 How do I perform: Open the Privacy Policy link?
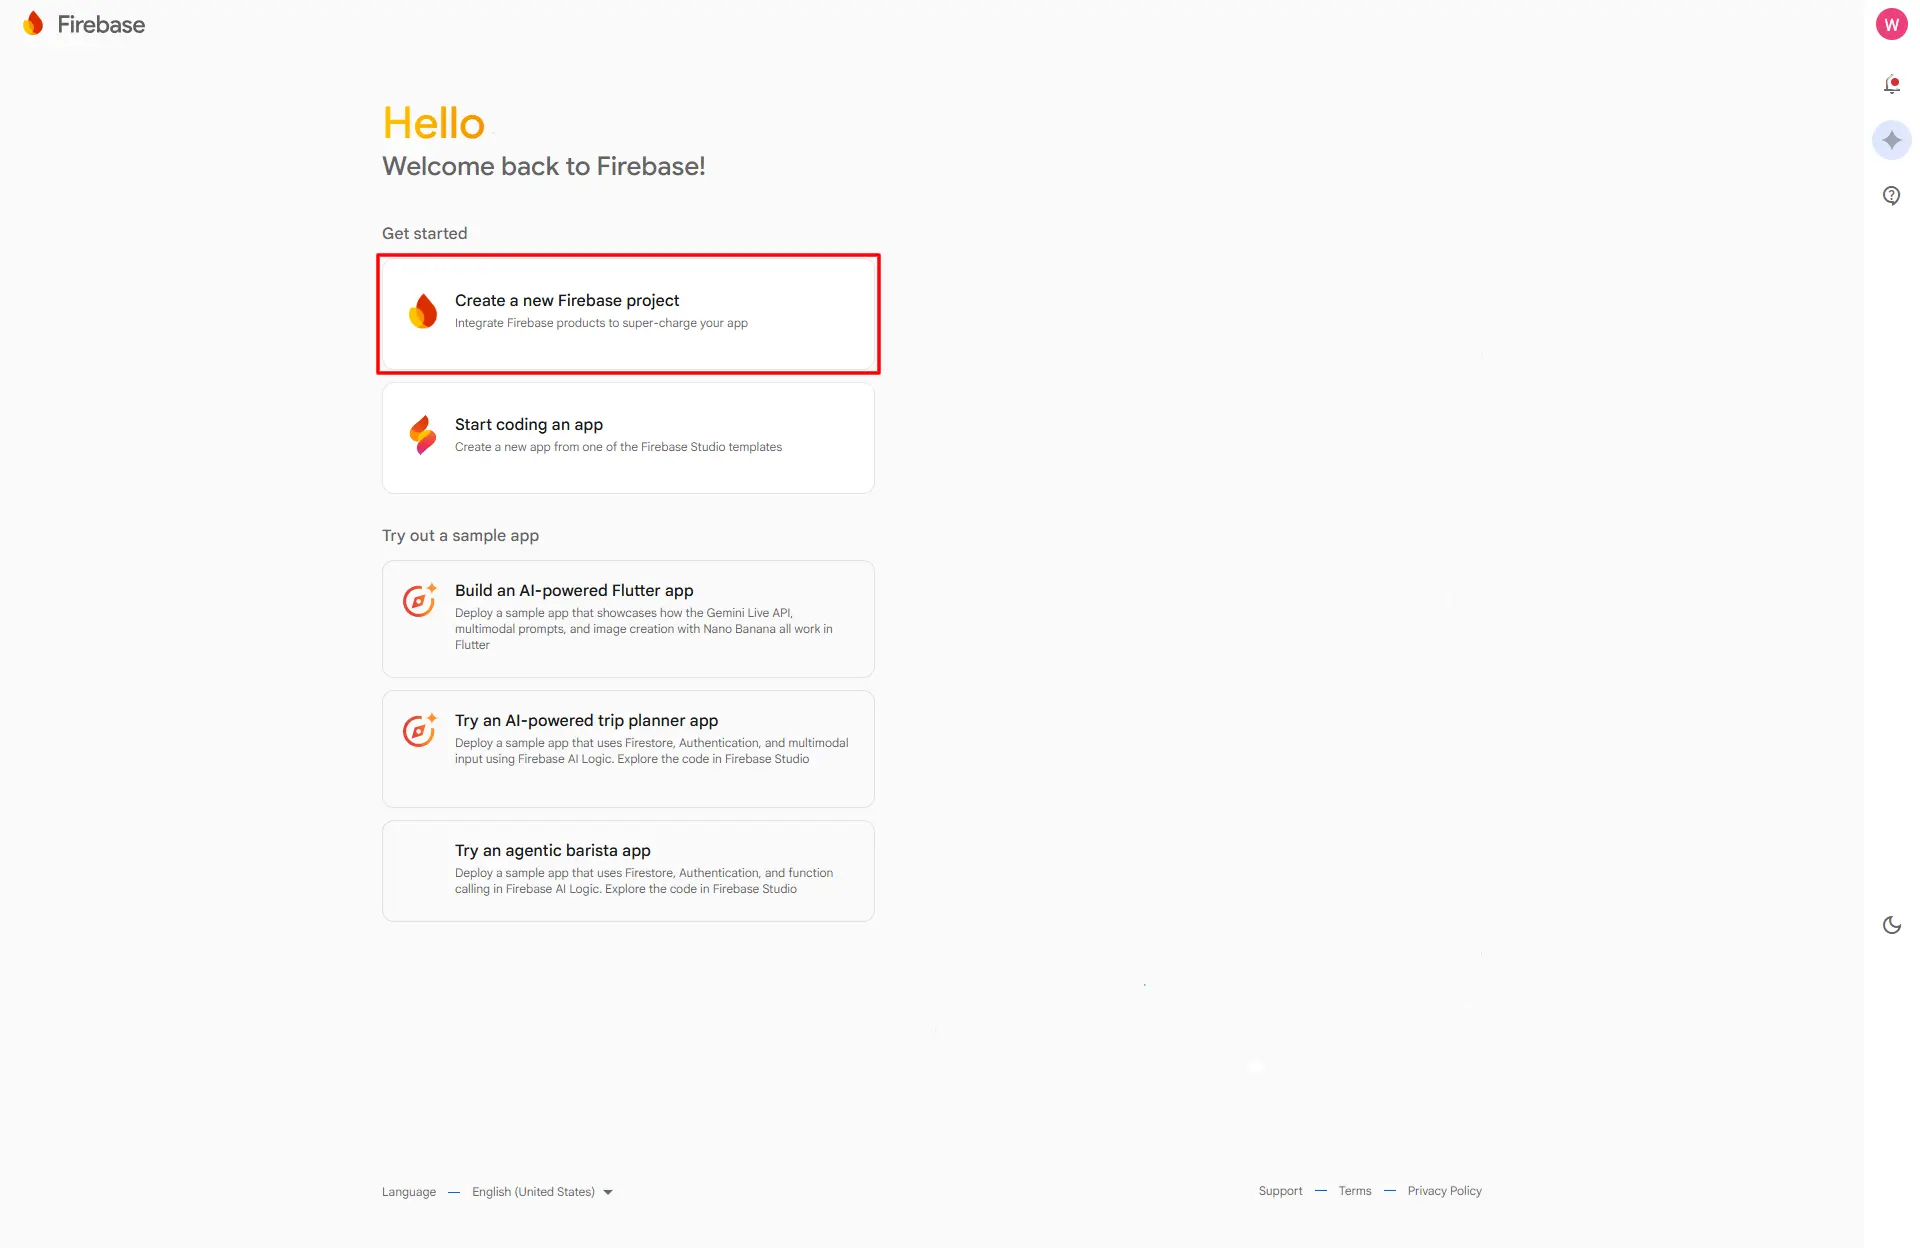pos(1444,1191)
